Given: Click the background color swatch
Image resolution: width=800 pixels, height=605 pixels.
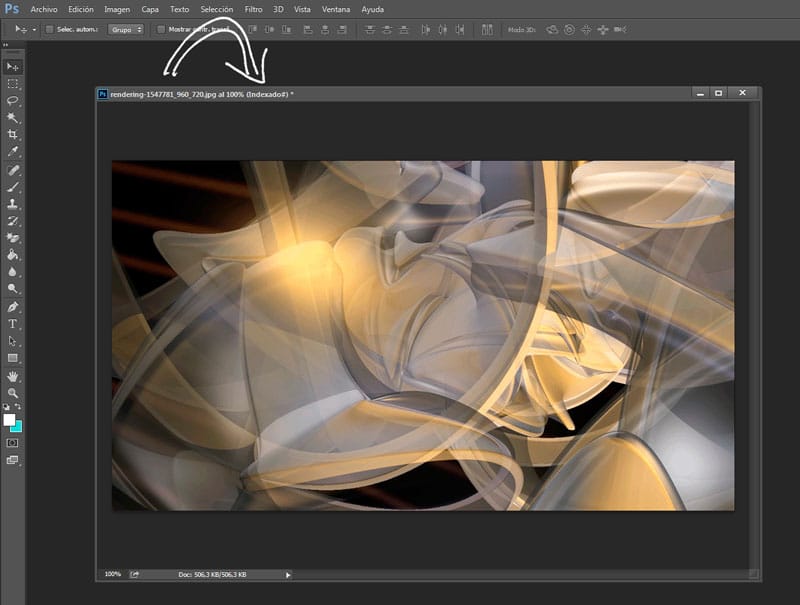Looking at the screenshot, I should tap(17, 426).
